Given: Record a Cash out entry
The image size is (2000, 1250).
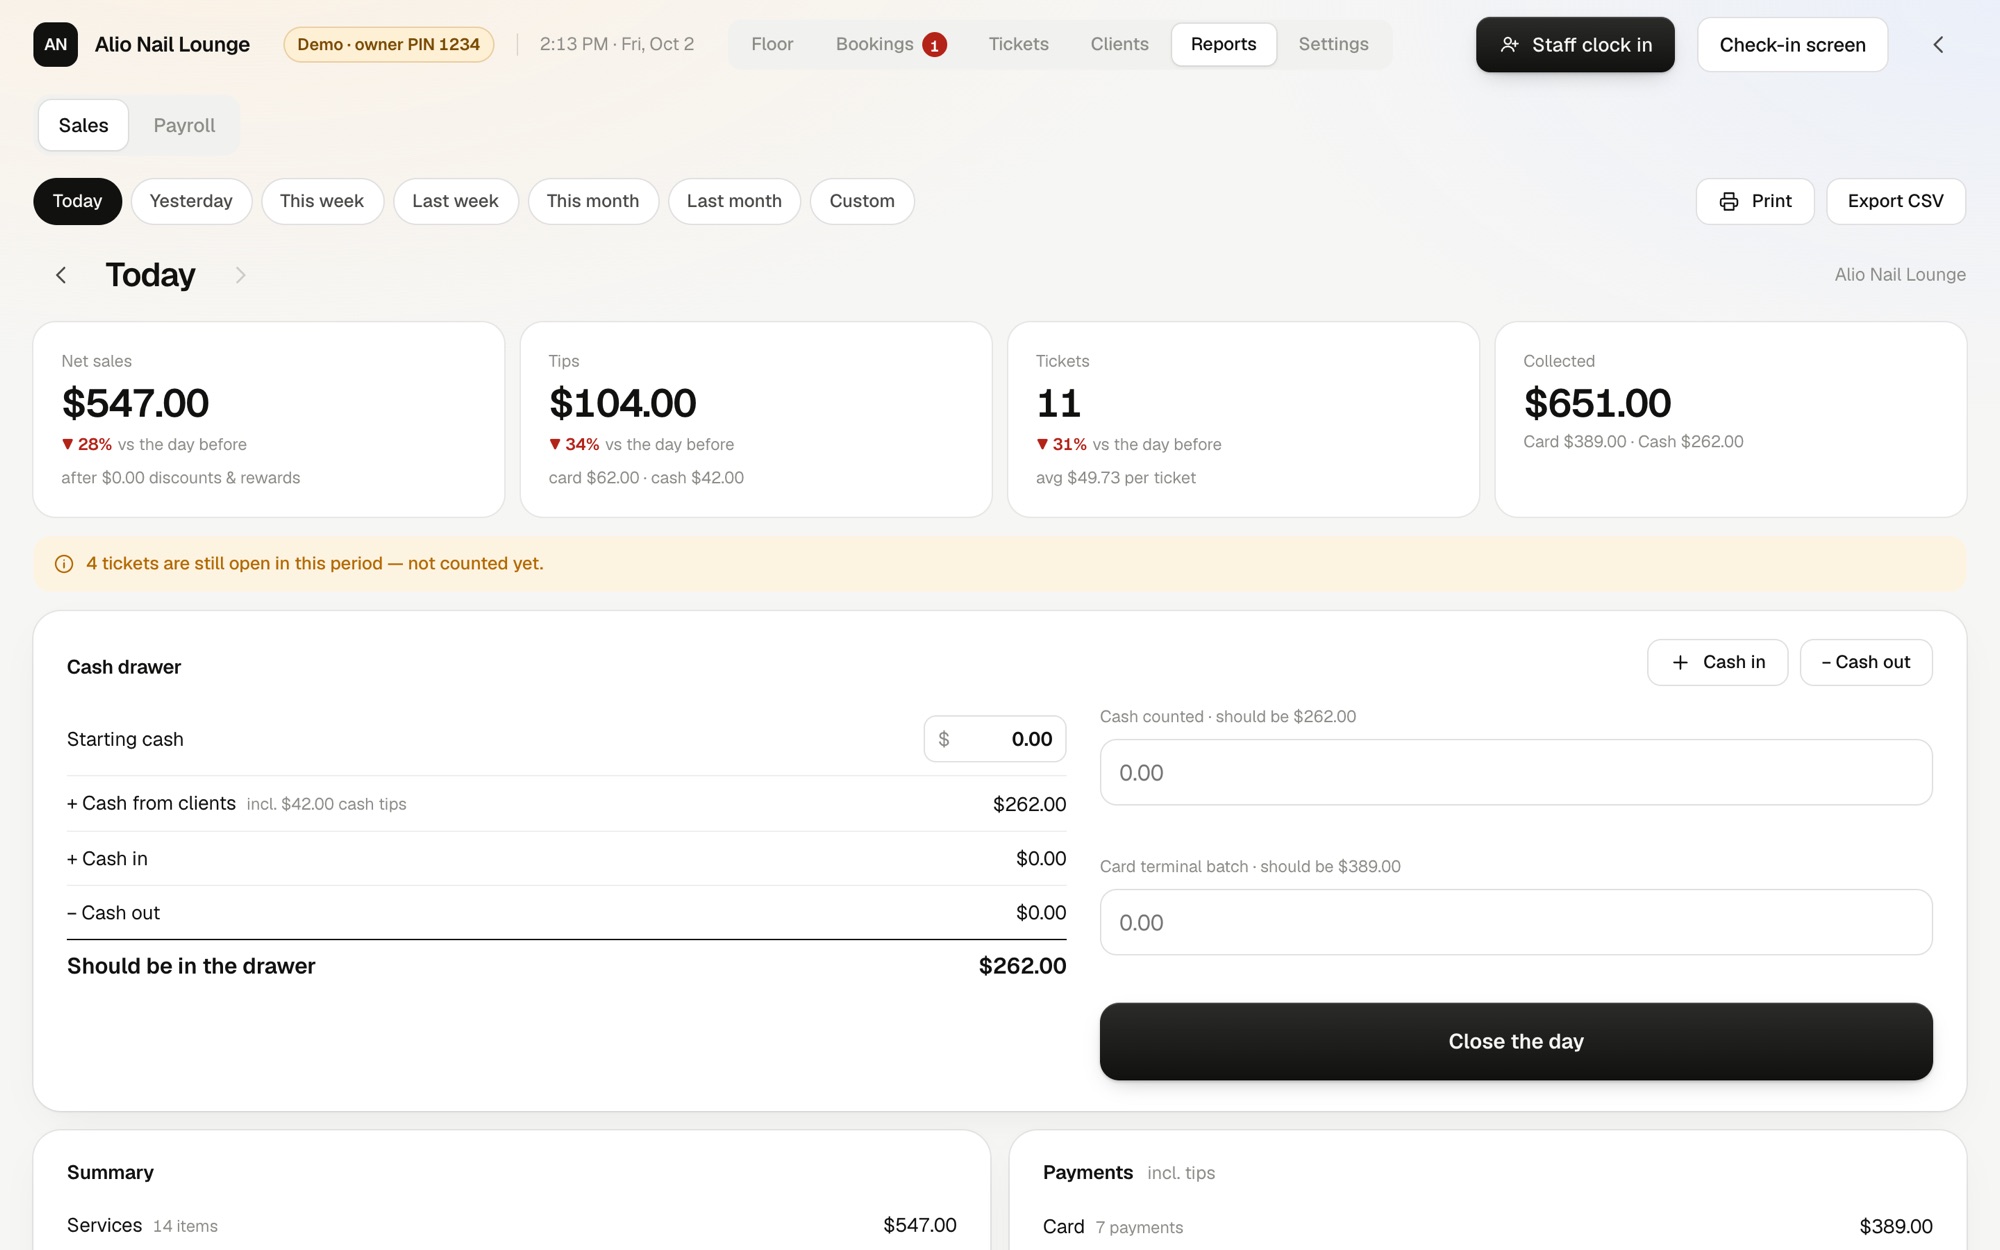Looking at the screenshot, I should pyautogui.click(x=1866, y=662).
